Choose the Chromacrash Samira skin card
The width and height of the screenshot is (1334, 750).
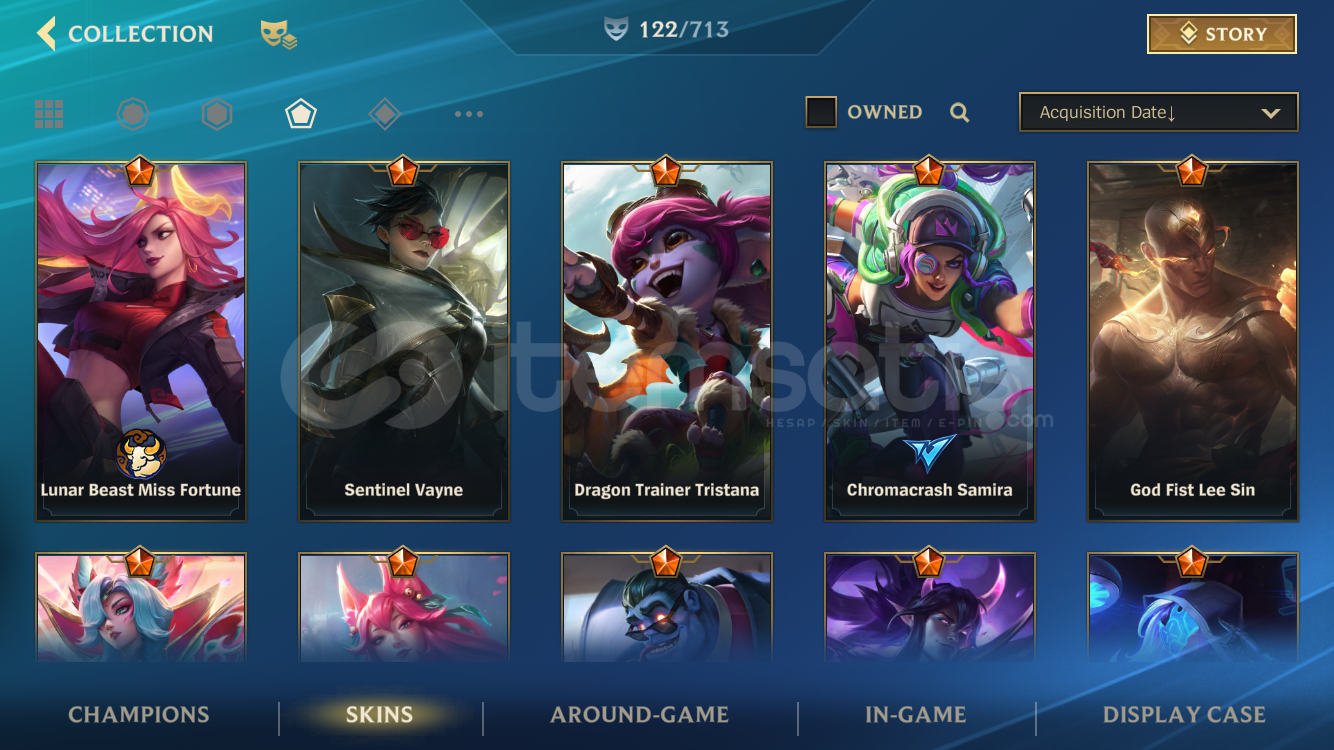click(x=930, y=341)
